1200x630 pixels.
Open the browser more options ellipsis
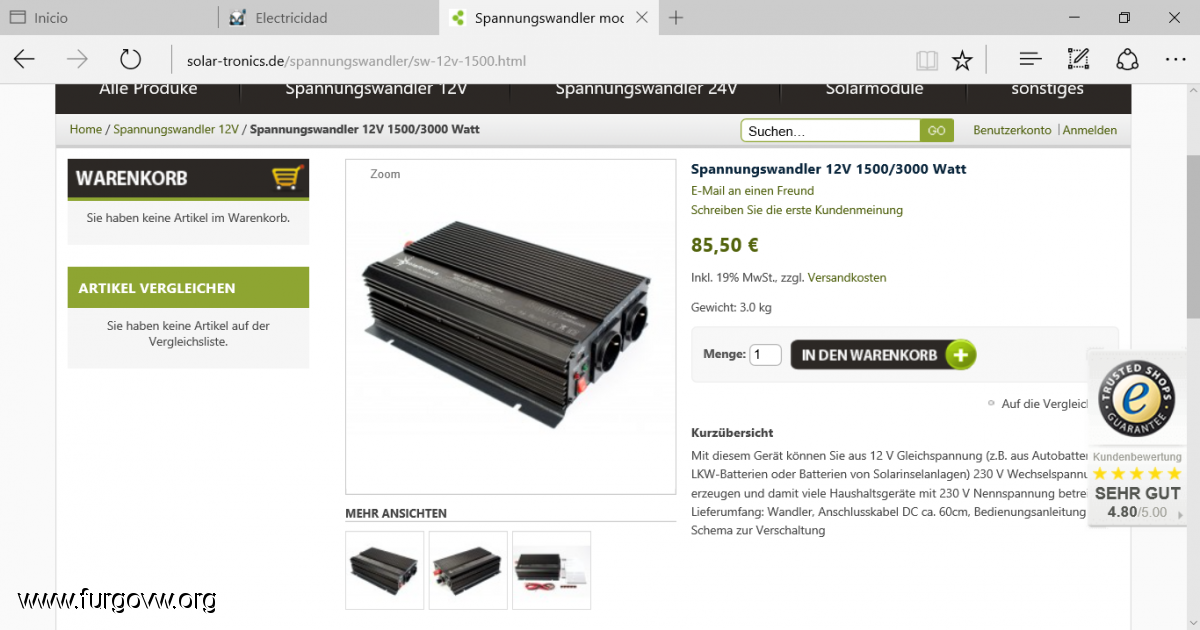1175,60
